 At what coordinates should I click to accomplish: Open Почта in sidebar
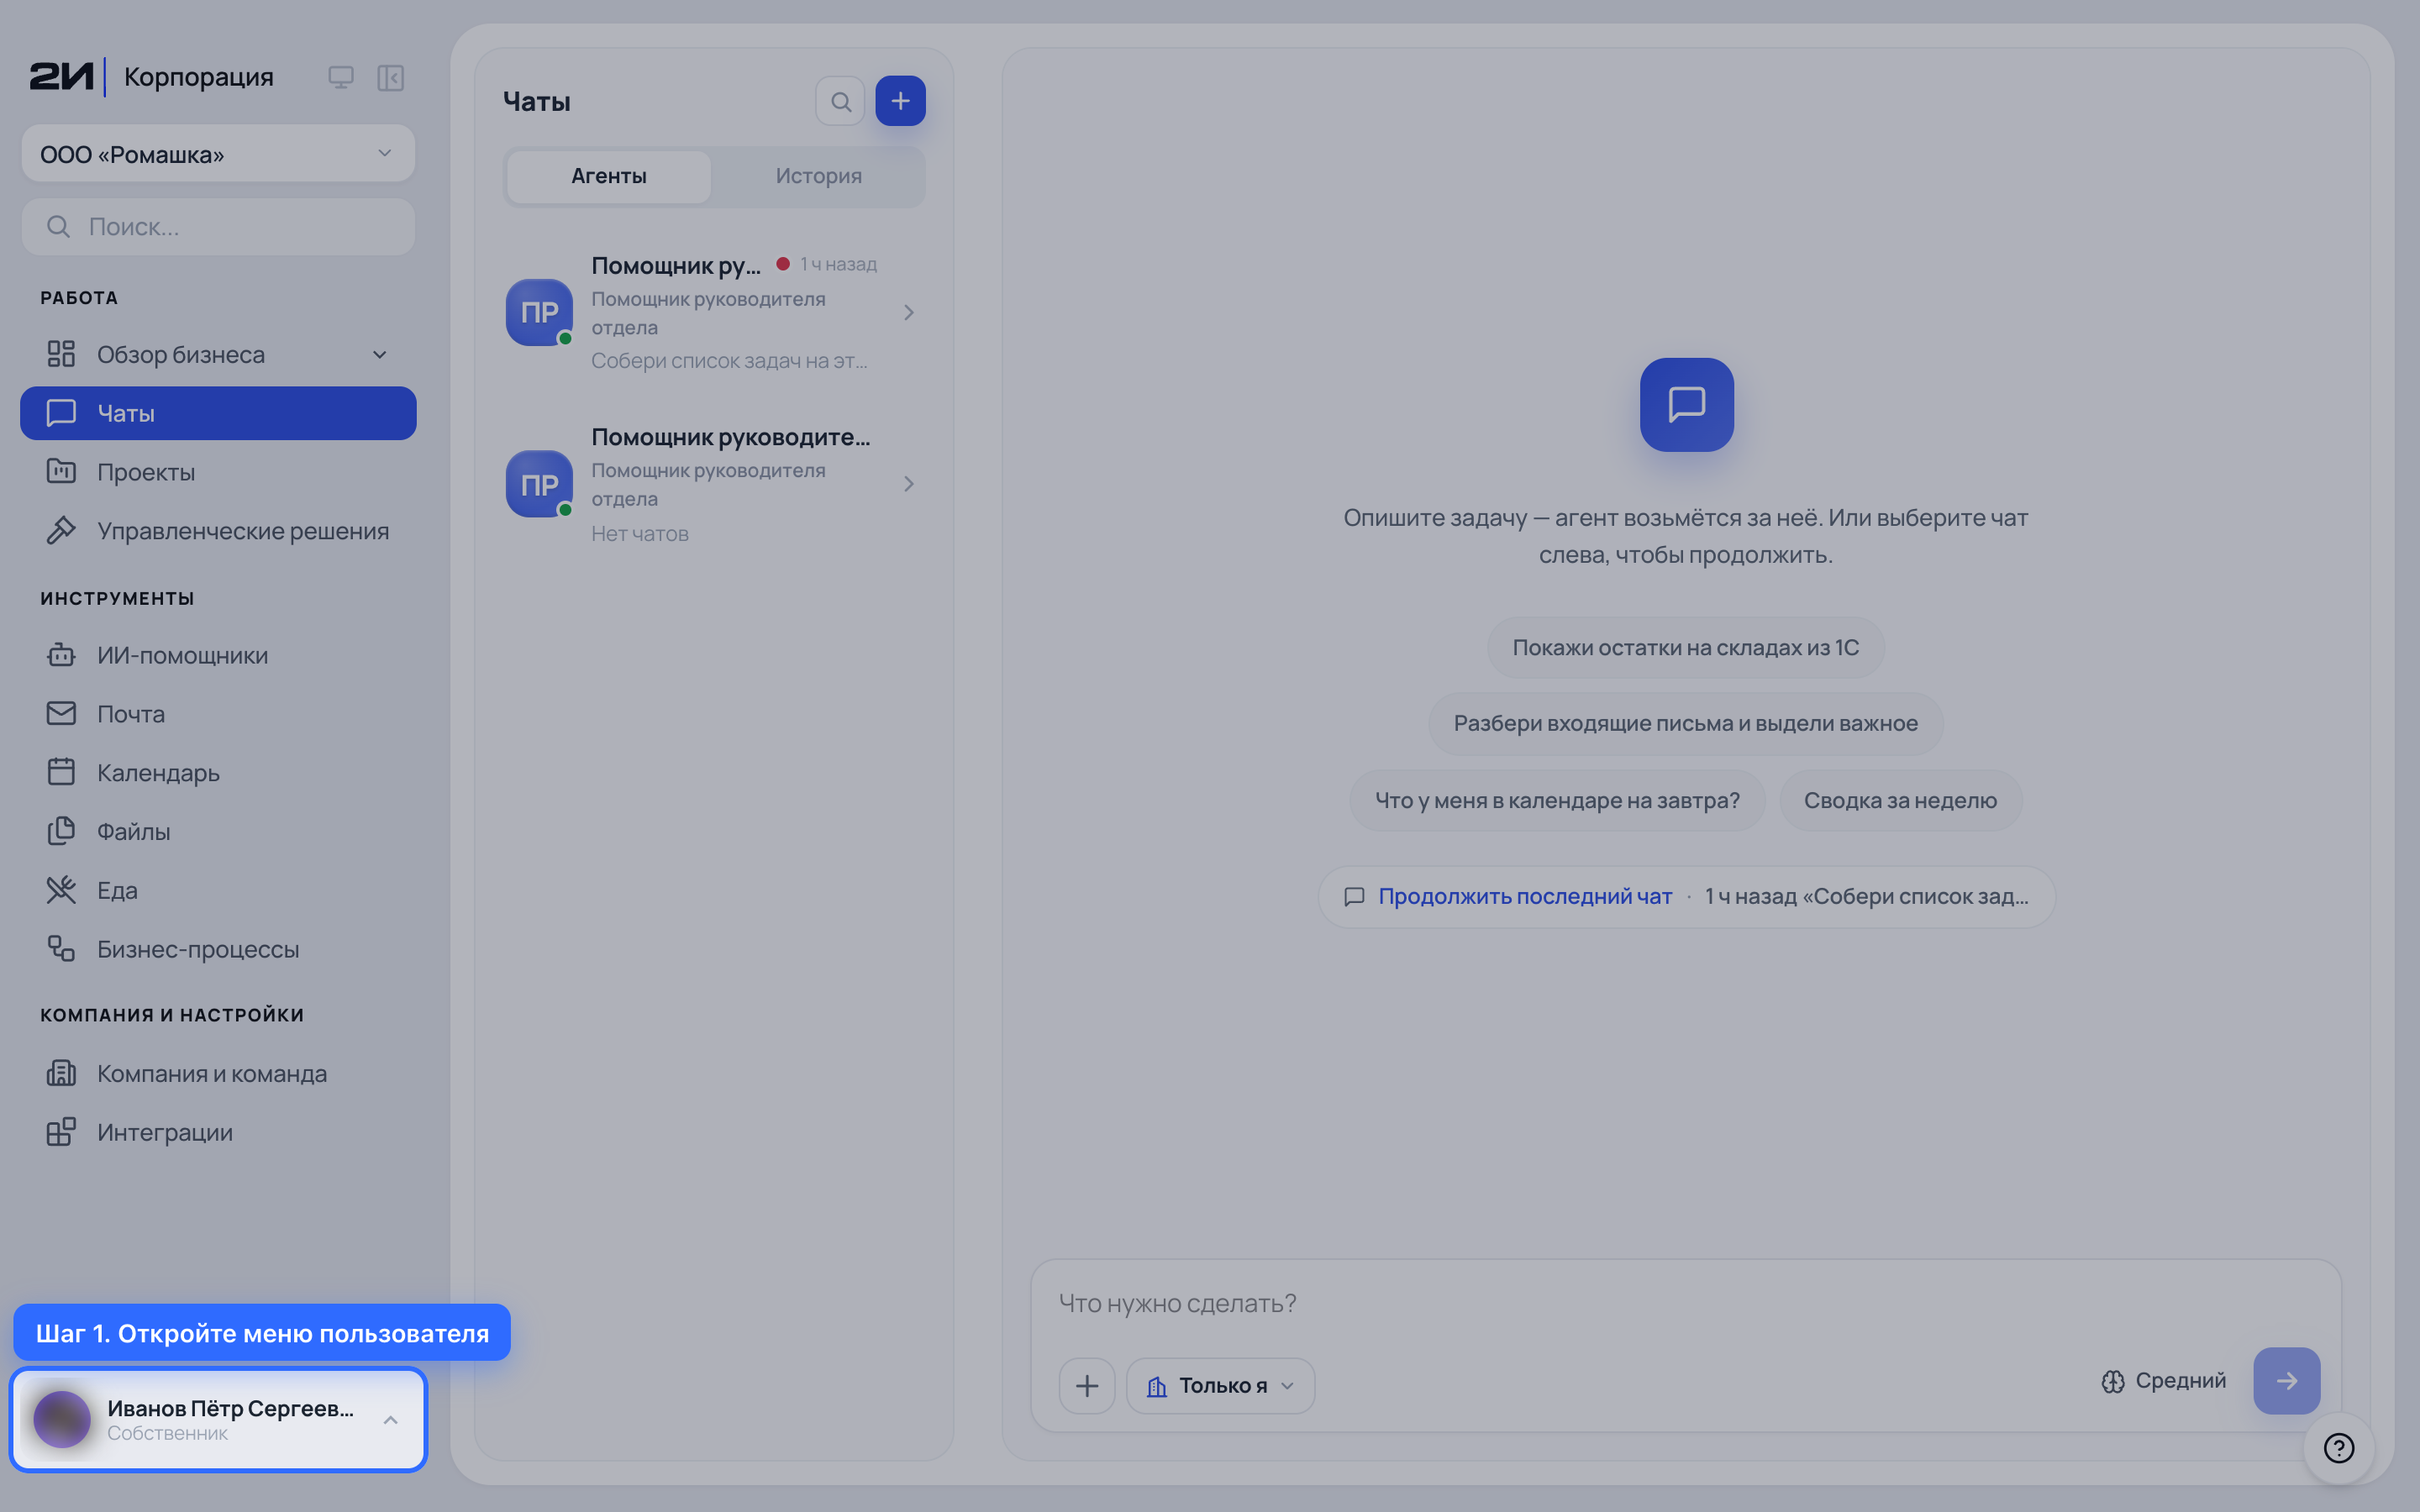218,714
